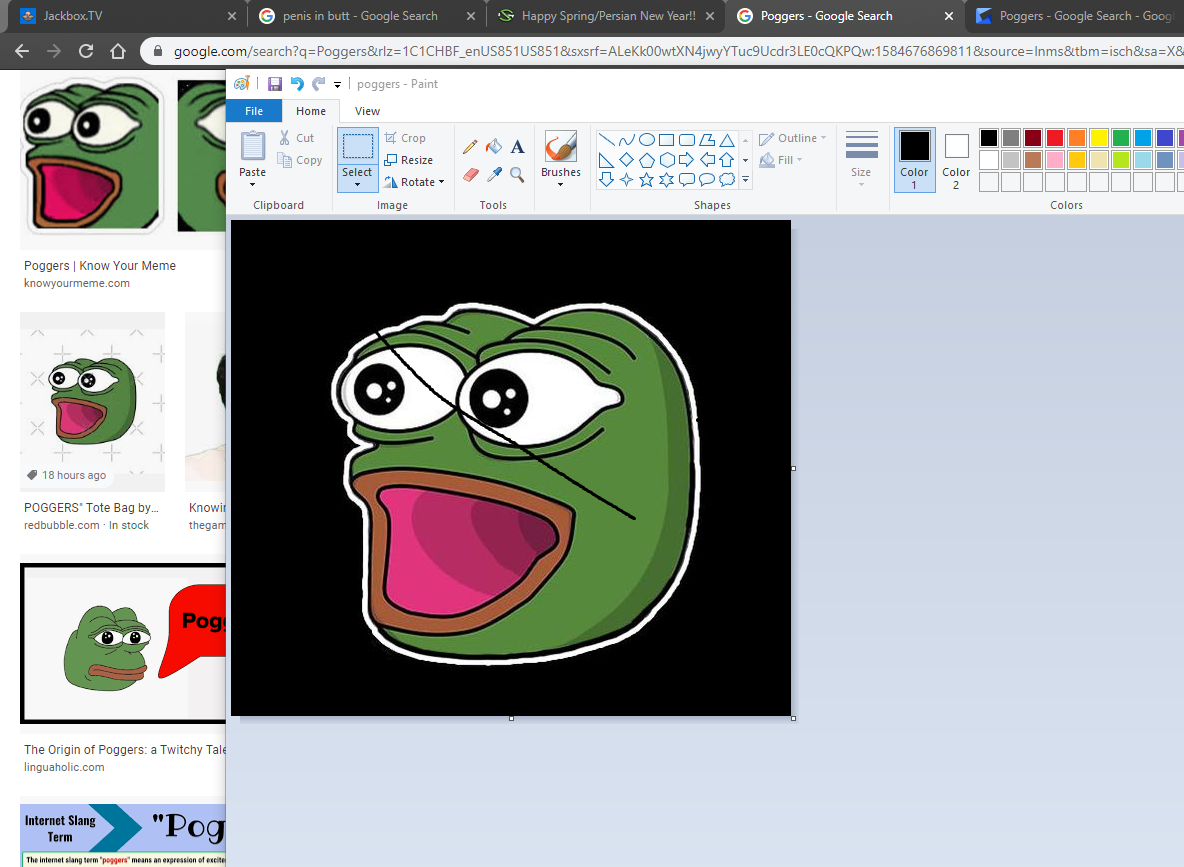
Task: Switch to the View ribbon tab
Action: [367, 111]
